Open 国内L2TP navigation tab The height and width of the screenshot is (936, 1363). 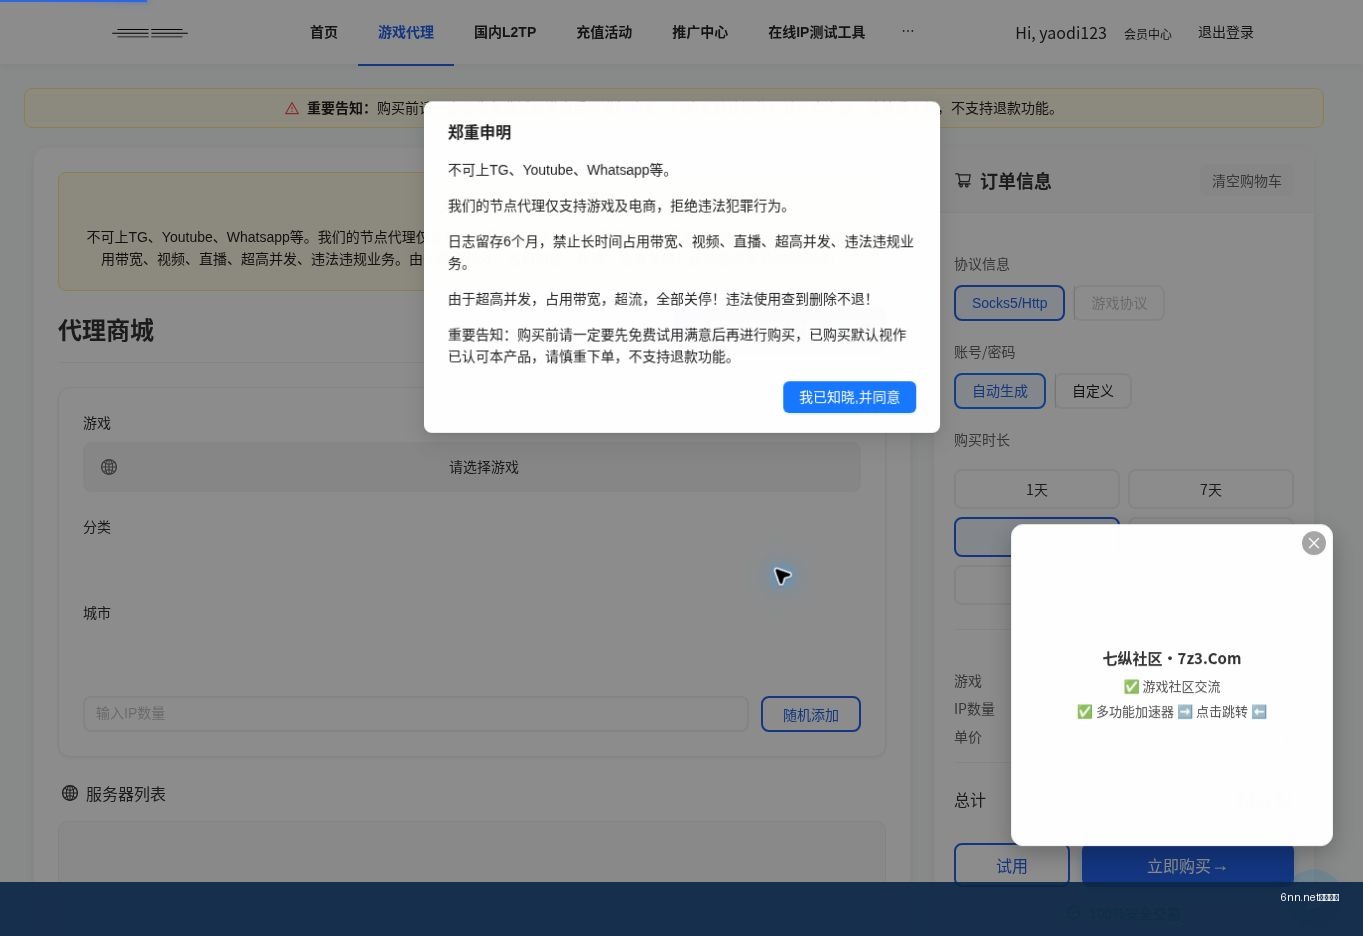(x=505, y=32)
